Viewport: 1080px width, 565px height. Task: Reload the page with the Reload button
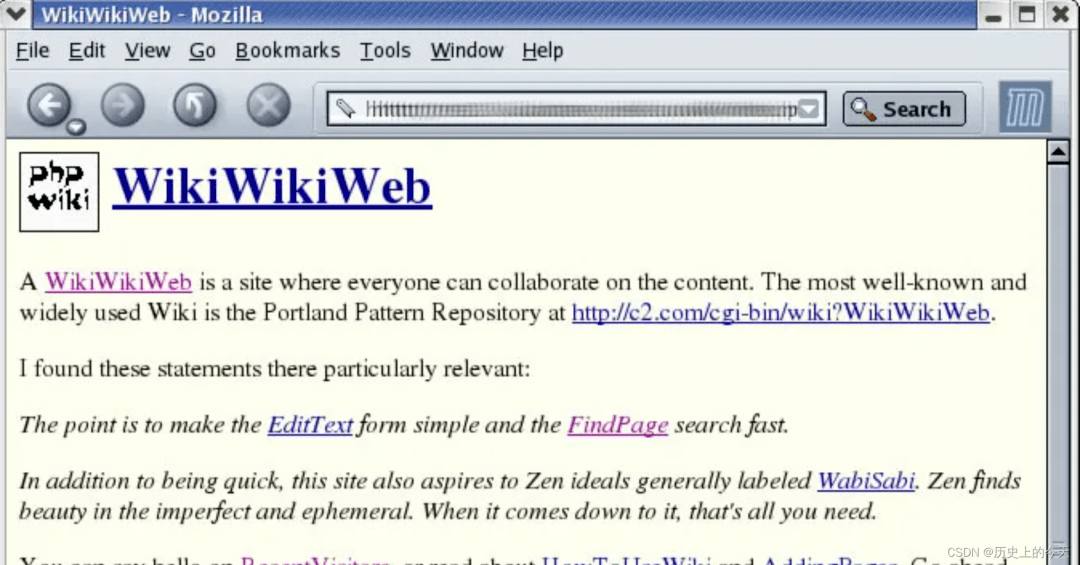coord(195,105)
